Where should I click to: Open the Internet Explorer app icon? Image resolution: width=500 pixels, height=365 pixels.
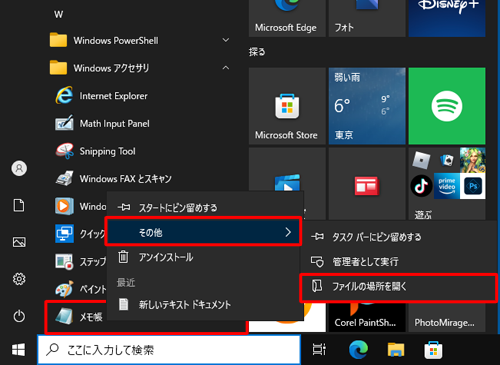click(x=64, y=95)
